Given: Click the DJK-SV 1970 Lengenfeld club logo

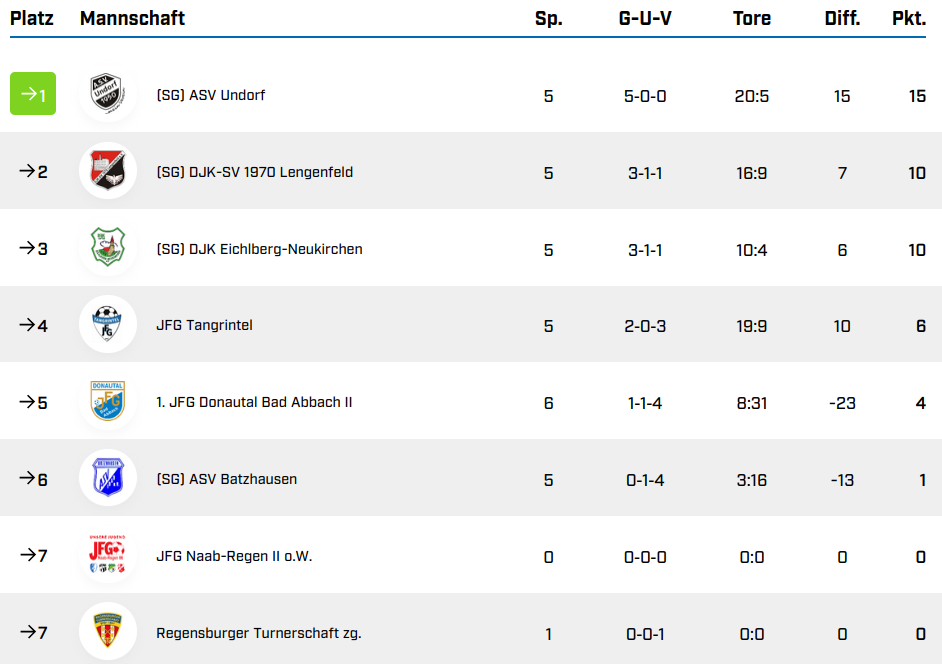Looking at the screenshot, I should (107, 172).
